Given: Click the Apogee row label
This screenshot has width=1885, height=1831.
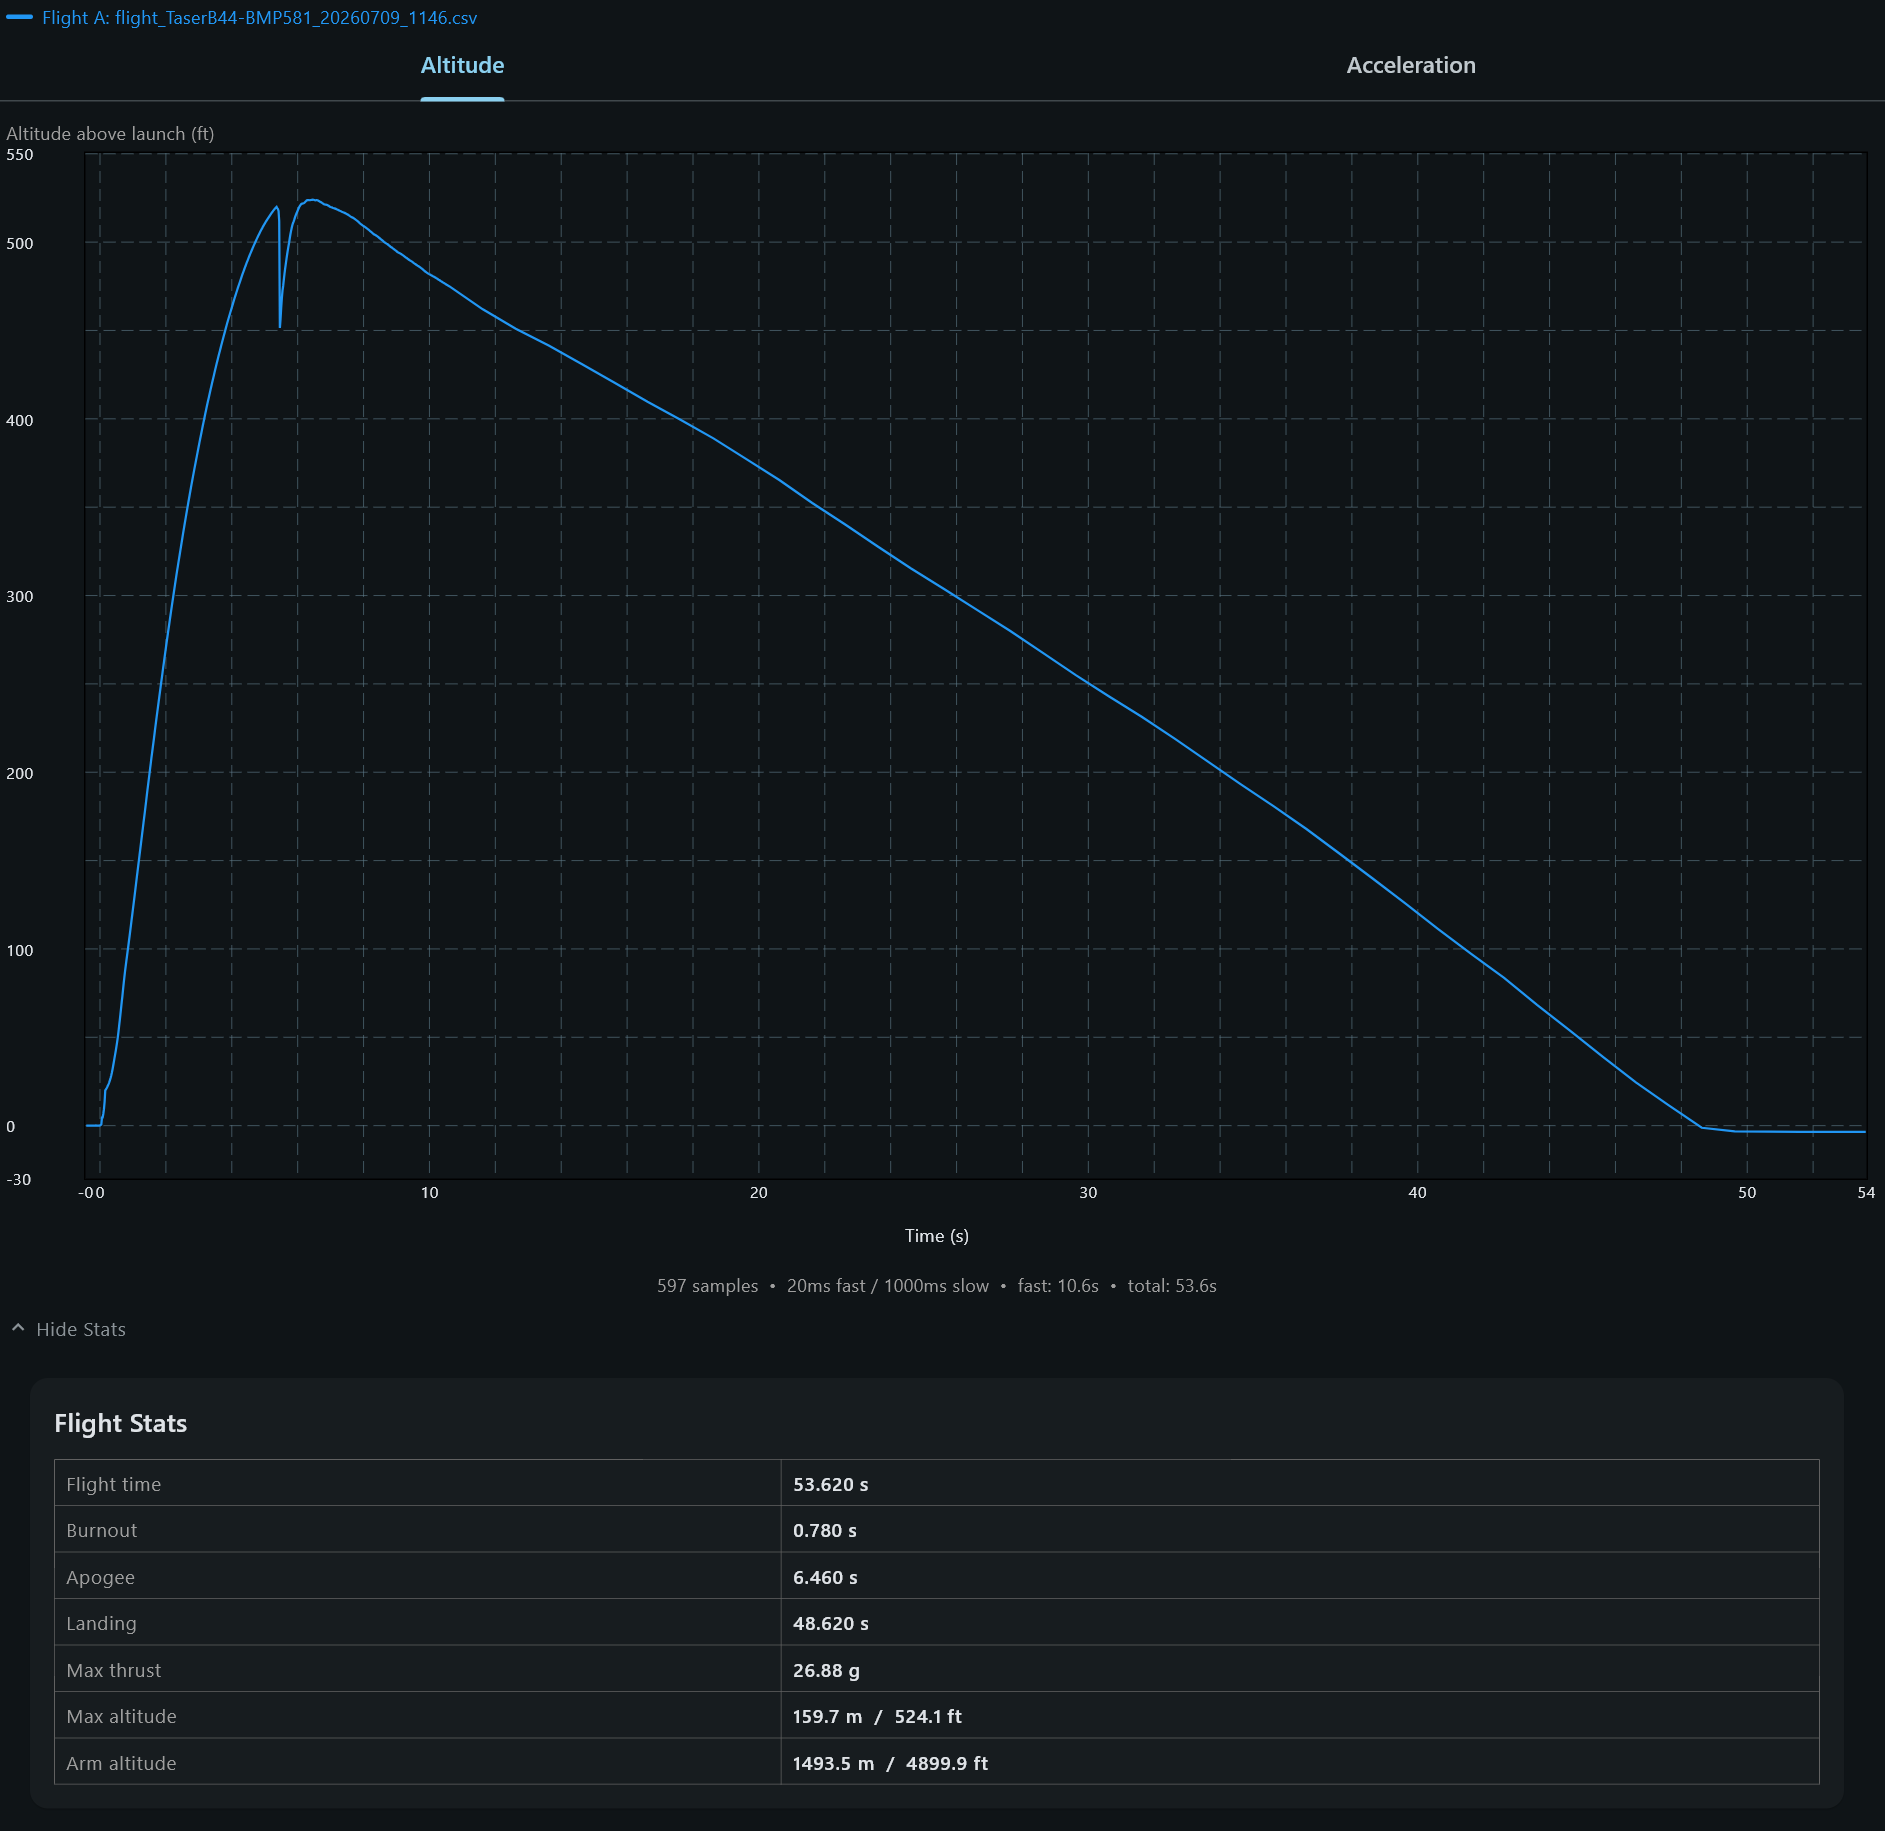Looking at the screenshot, I should 100,1577.
